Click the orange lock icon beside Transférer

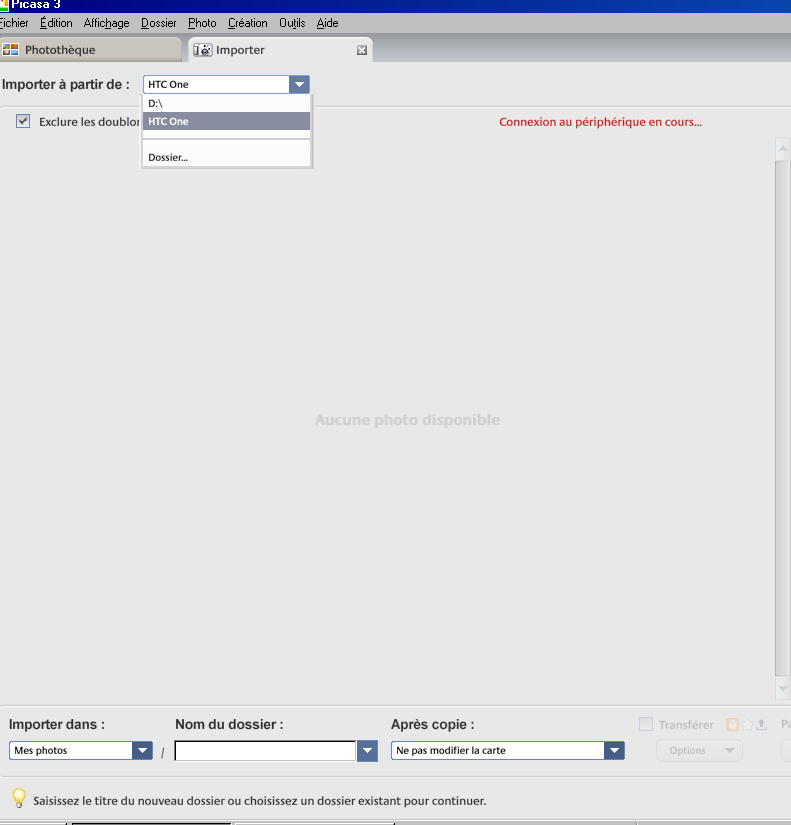click(732, 725)
